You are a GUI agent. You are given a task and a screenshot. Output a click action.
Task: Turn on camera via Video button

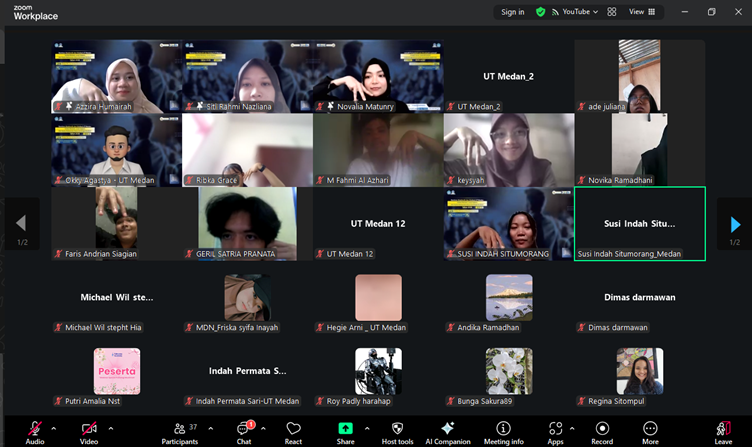89,433
